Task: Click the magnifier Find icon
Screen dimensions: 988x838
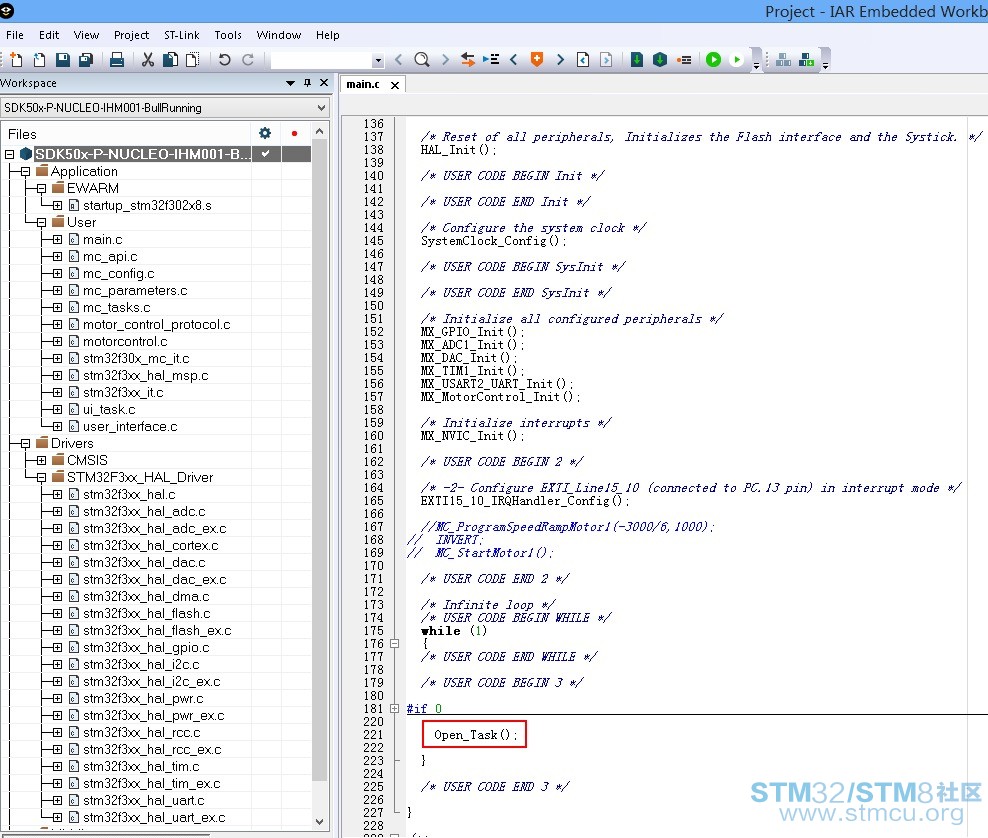Action: pyautogui.click(x=422, y=60)
